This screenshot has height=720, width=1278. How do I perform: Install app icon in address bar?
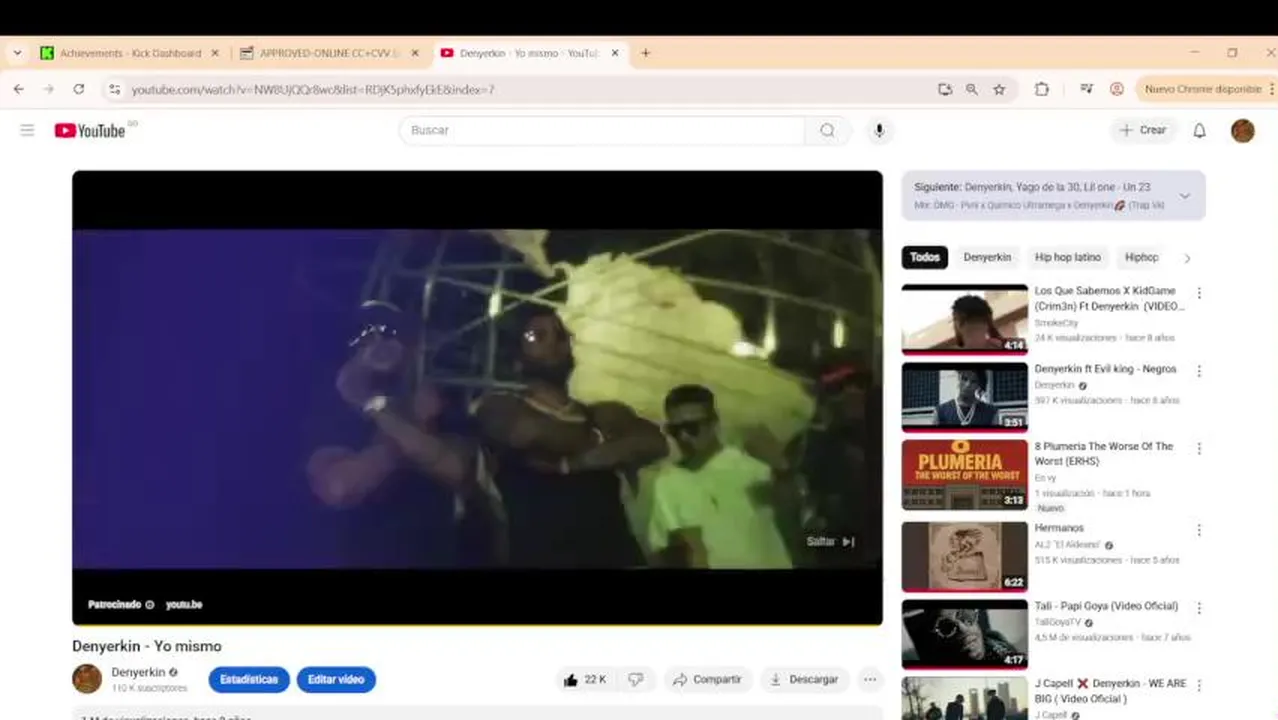pos(945,89)
